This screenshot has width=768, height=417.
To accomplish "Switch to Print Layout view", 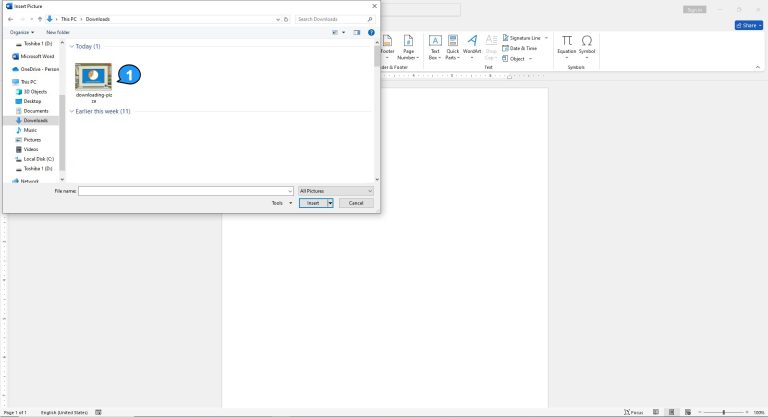I will point(672,412).
